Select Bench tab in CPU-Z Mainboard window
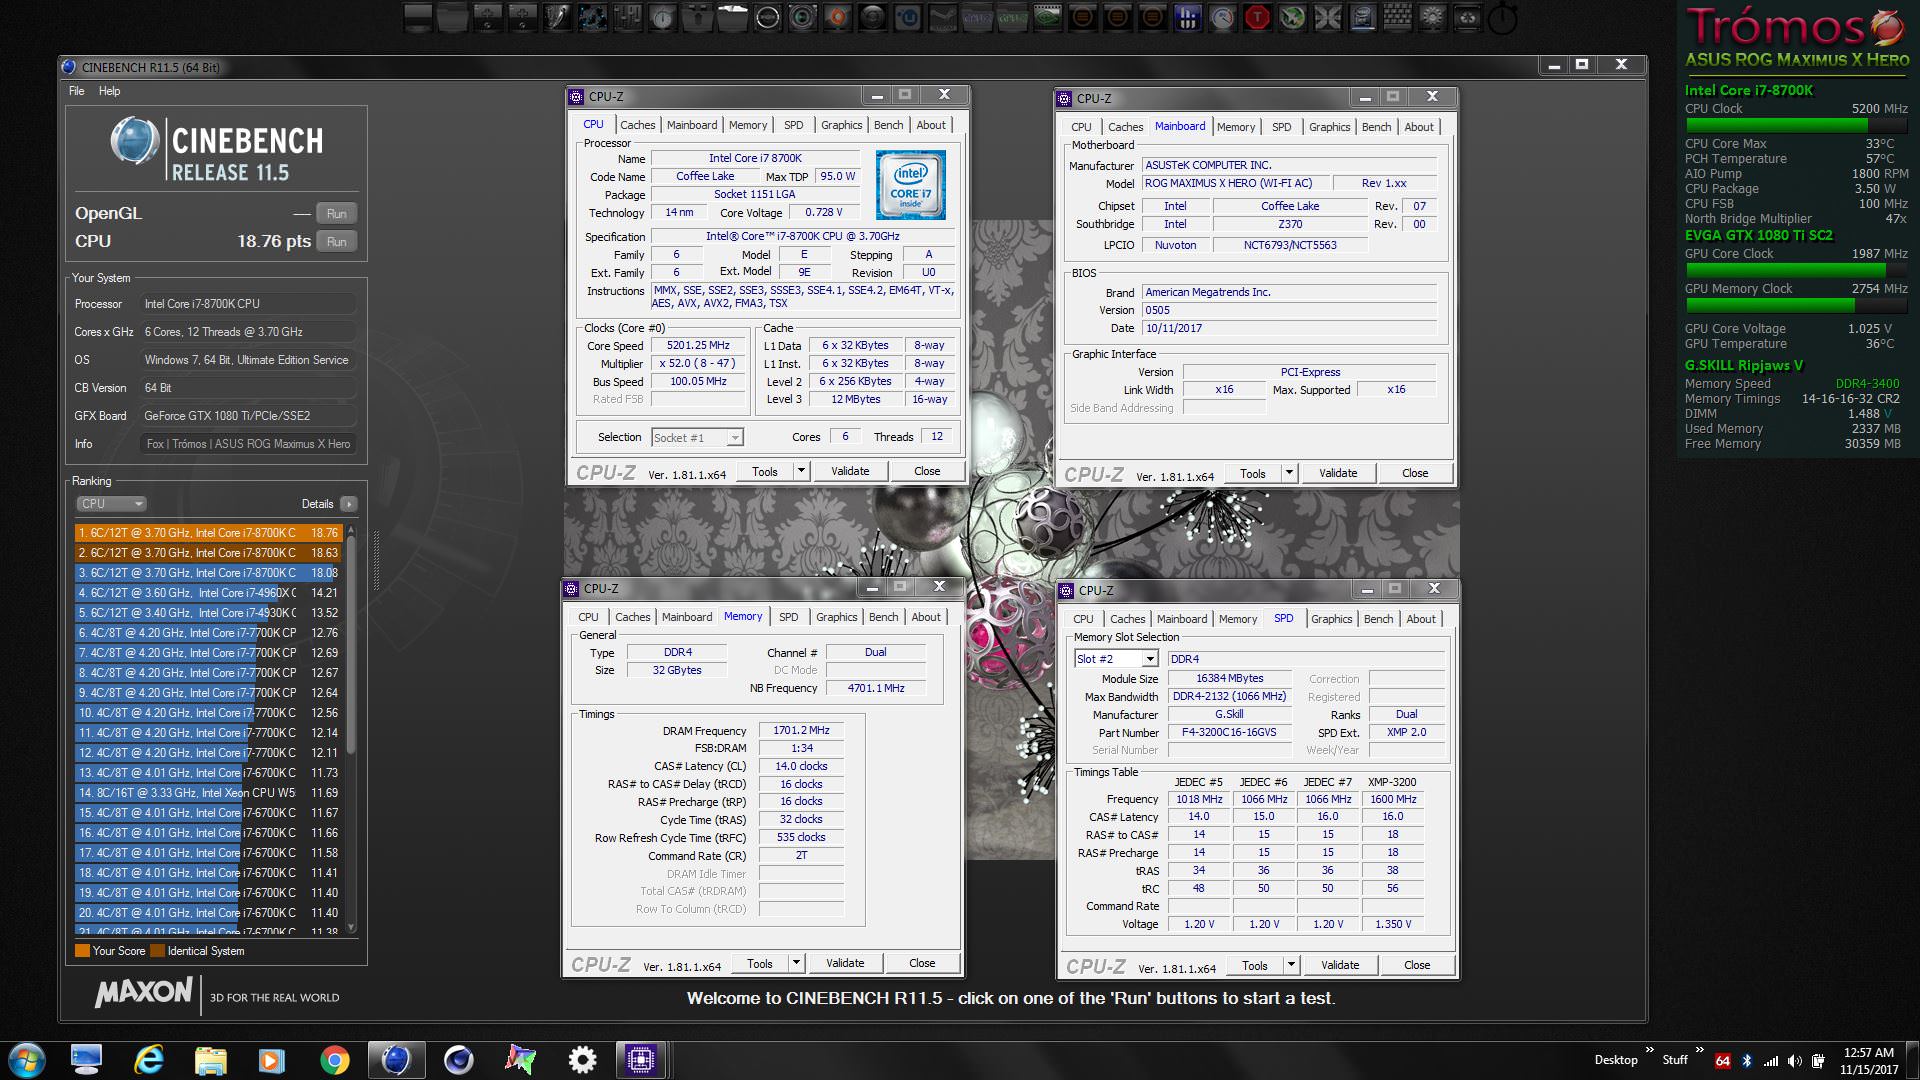Image resolution: width=1920 pixels, height=1080 pixels. (1376, 127)
